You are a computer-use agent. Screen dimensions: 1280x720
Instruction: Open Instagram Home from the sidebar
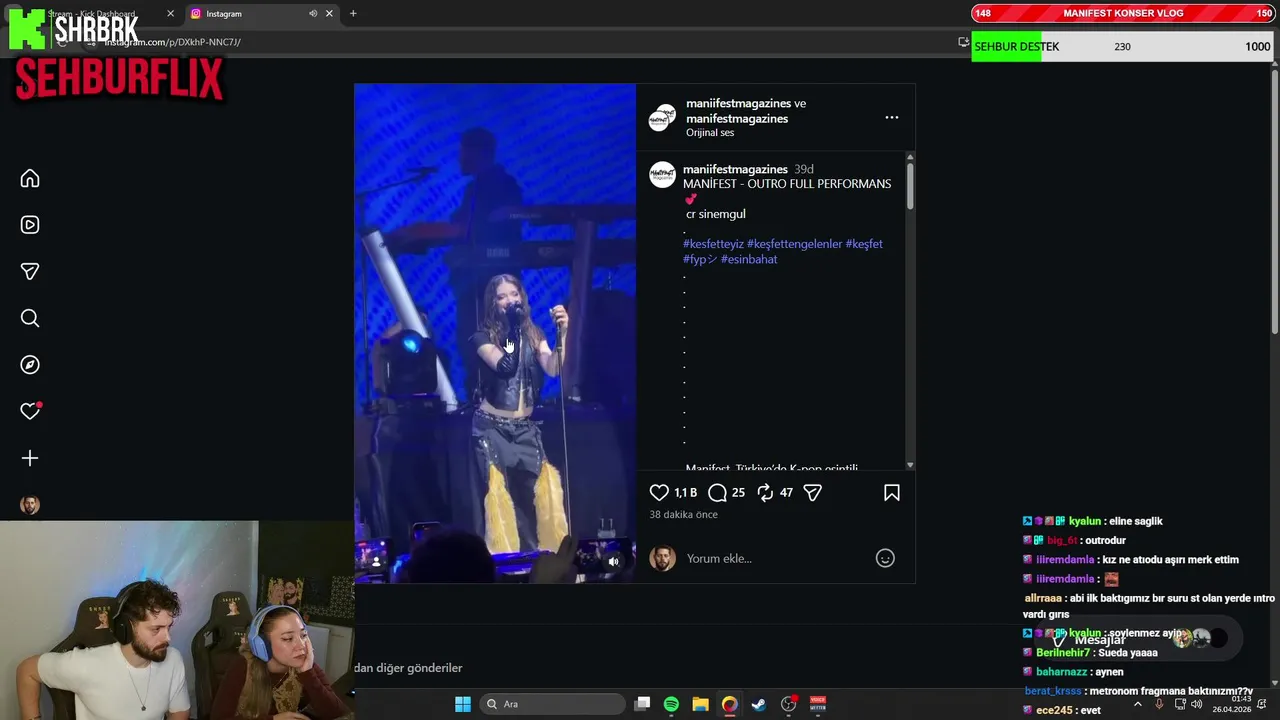pyautogui.click(x=30, y=178)
